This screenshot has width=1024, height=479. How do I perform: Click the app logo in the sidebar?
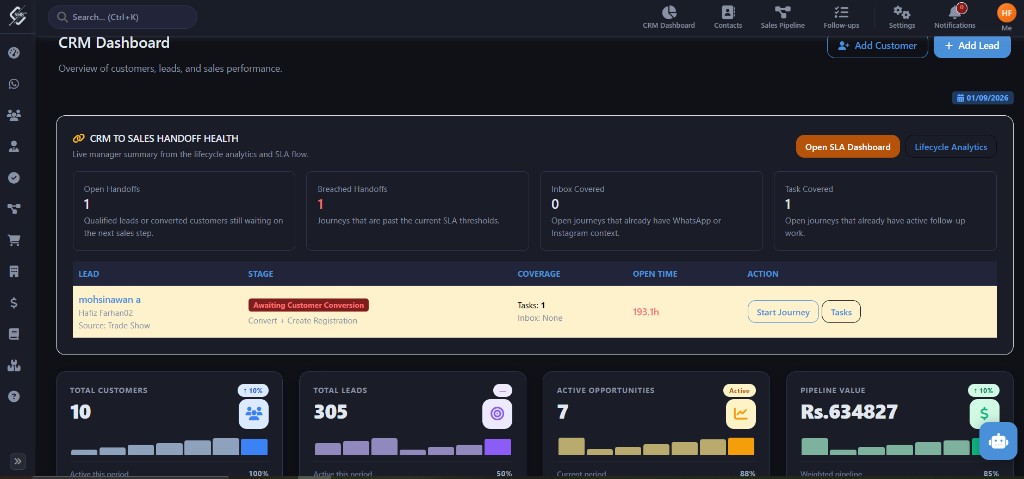[x=17, y=16]
